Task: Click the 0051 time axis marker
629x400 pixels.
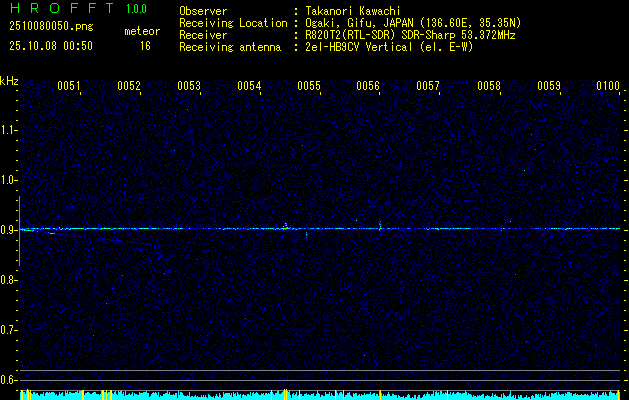Action: [69, 86]
